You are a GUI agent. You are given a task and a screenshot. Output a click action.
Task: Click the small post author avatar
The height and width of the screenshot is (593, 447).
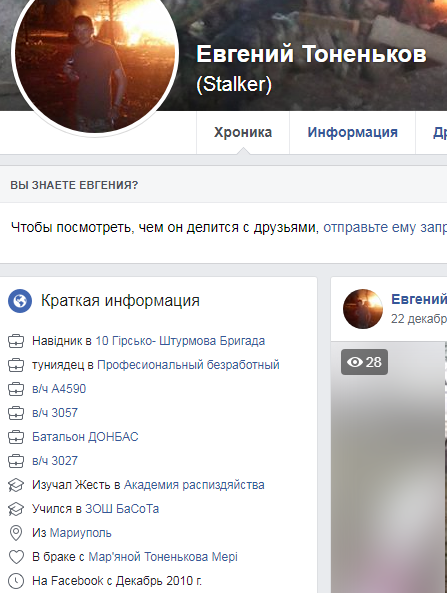pos(363,309)
